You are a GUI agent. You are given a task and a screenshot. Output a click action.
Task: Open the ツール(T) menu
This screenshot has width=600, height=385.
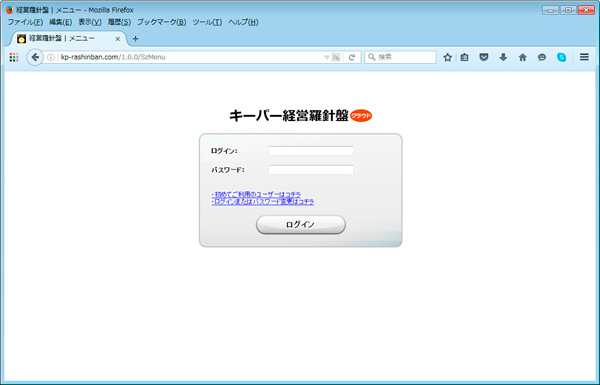coord(207,22)
